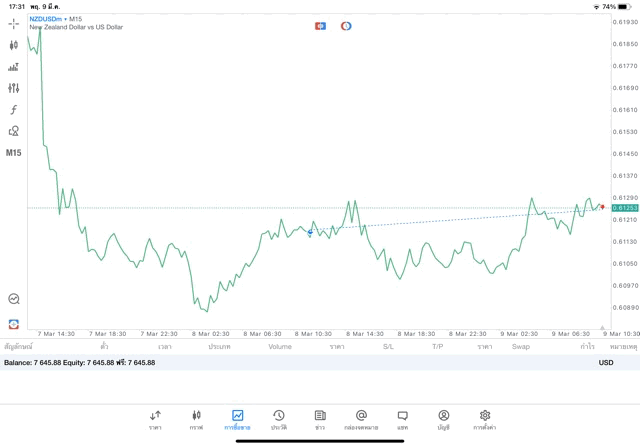This screenshot has height=447, width=640.
Task: Open the การตั้งค่า settings tab
Action: [485, 419]
